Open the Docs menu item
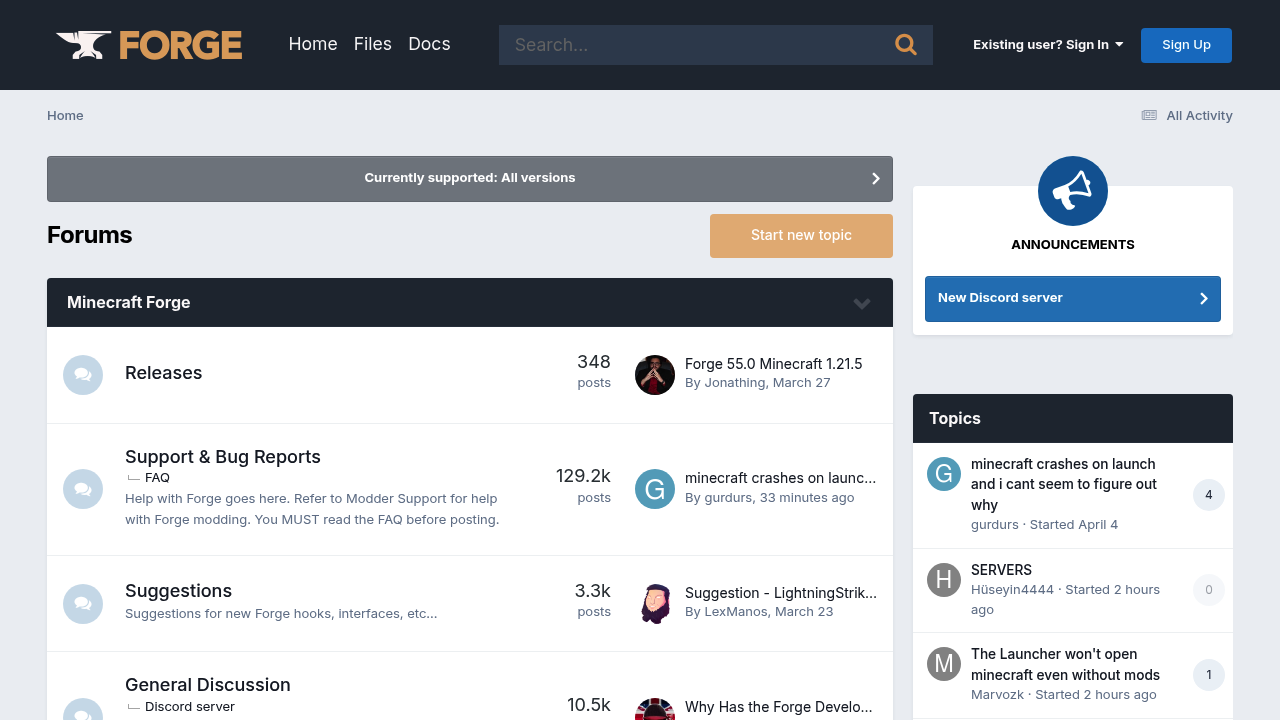 pos(429,44)
